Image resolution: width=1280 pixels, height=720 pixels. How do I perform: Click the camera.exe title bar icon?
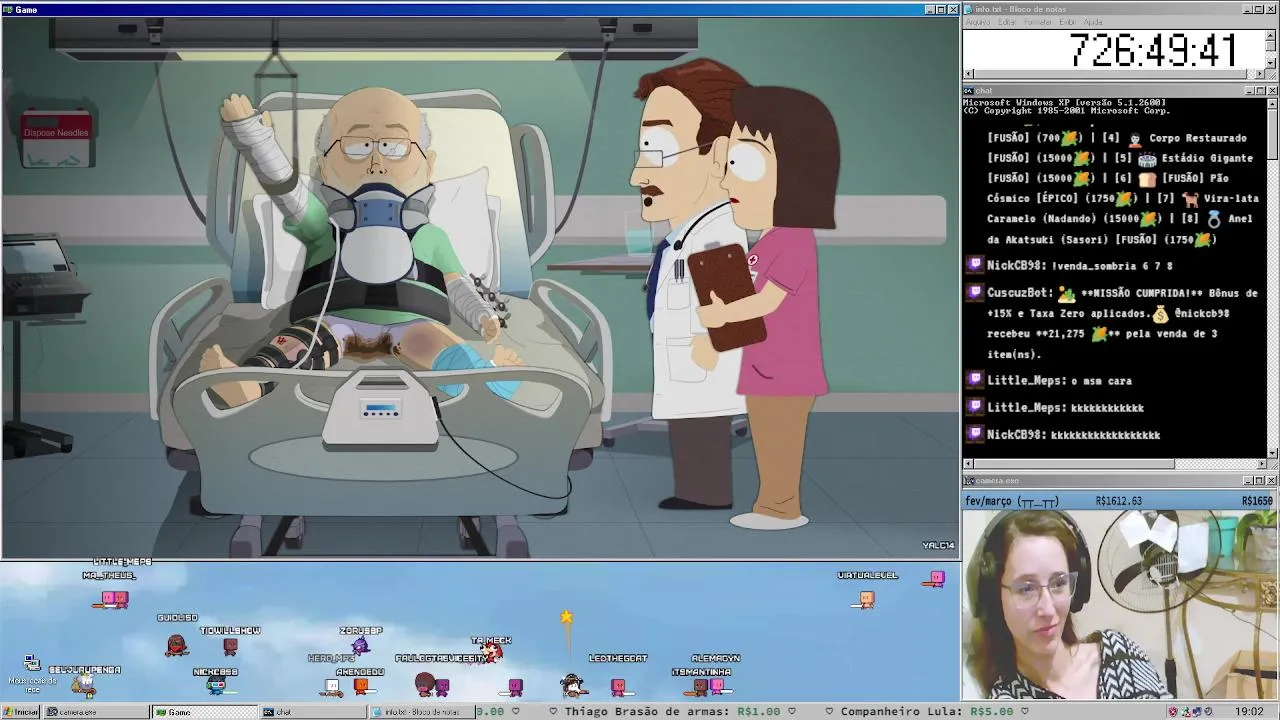coord(969,481)
